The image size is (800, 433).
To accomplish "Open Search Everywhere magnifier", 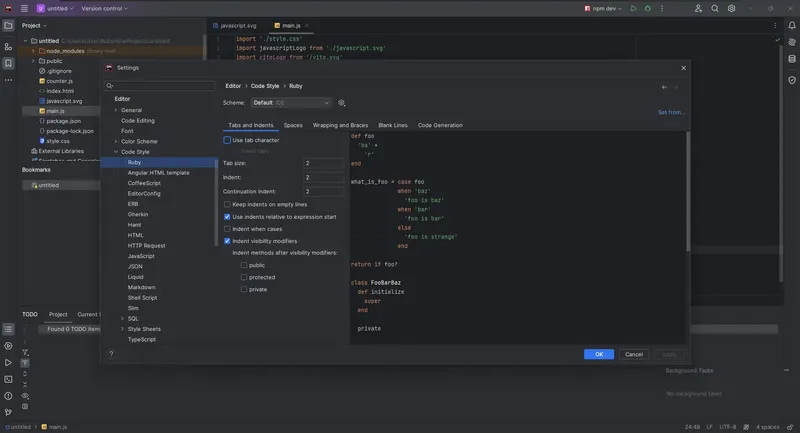I will [x=715, y=9].
